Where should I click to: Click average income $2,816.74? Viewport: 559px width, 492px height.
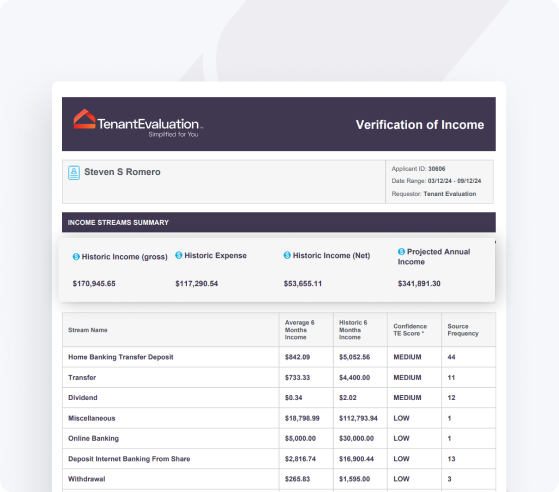300,459
